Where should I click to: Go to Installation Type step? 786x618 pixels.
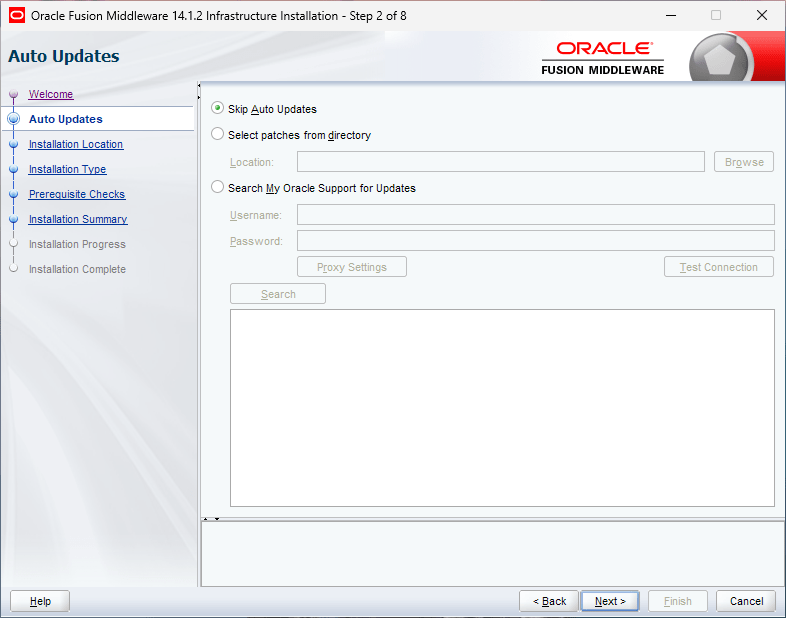67,169
